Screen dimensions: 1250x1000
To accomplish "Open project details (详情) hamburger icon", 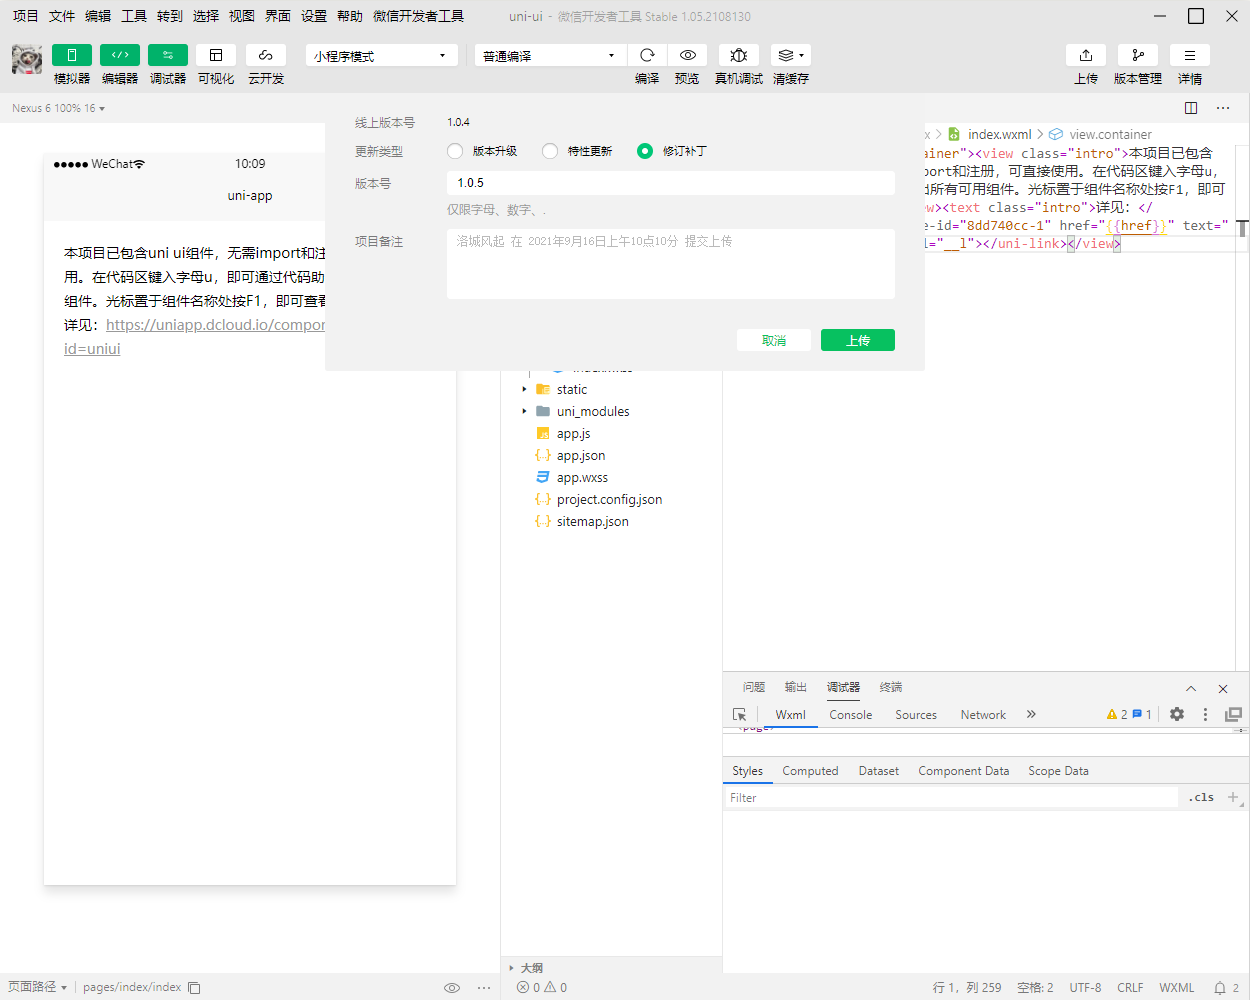I will (1190, 55).
